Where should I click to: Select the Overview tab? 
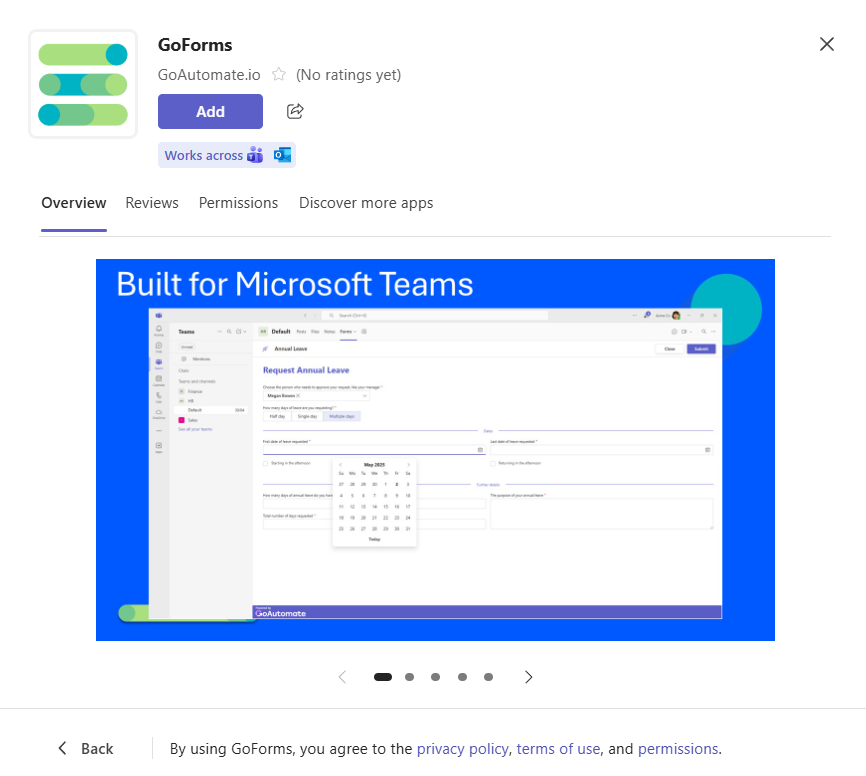tap(74, 203)
